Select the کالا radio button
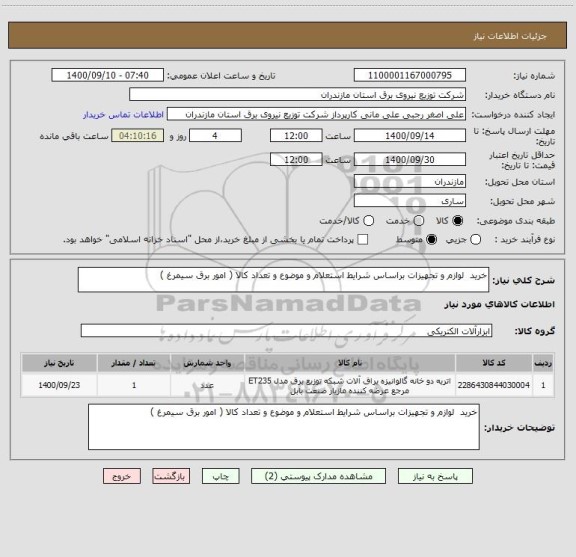This screenshot has height=557, width=576. point(458,221)
